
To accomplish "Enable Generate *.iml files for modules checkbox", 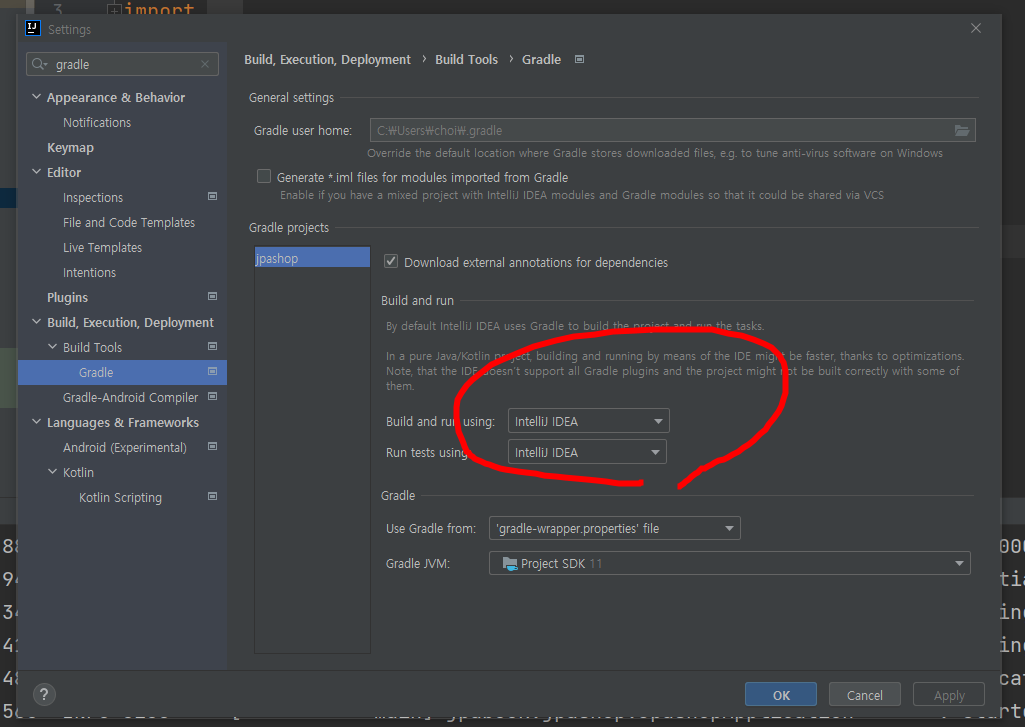I will (264, 177).
